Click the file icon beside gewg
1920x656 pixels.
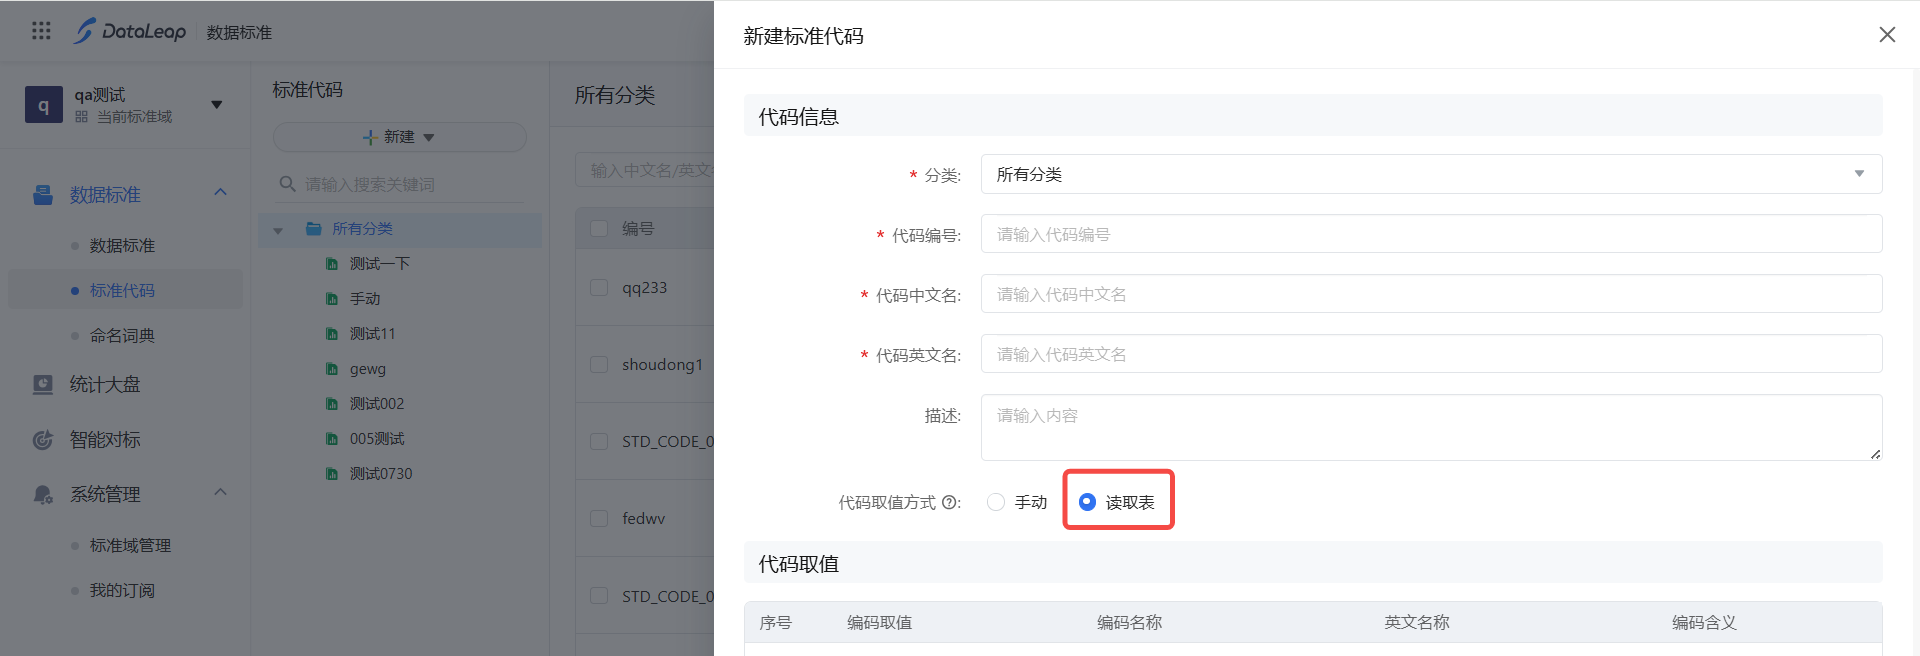332,369
